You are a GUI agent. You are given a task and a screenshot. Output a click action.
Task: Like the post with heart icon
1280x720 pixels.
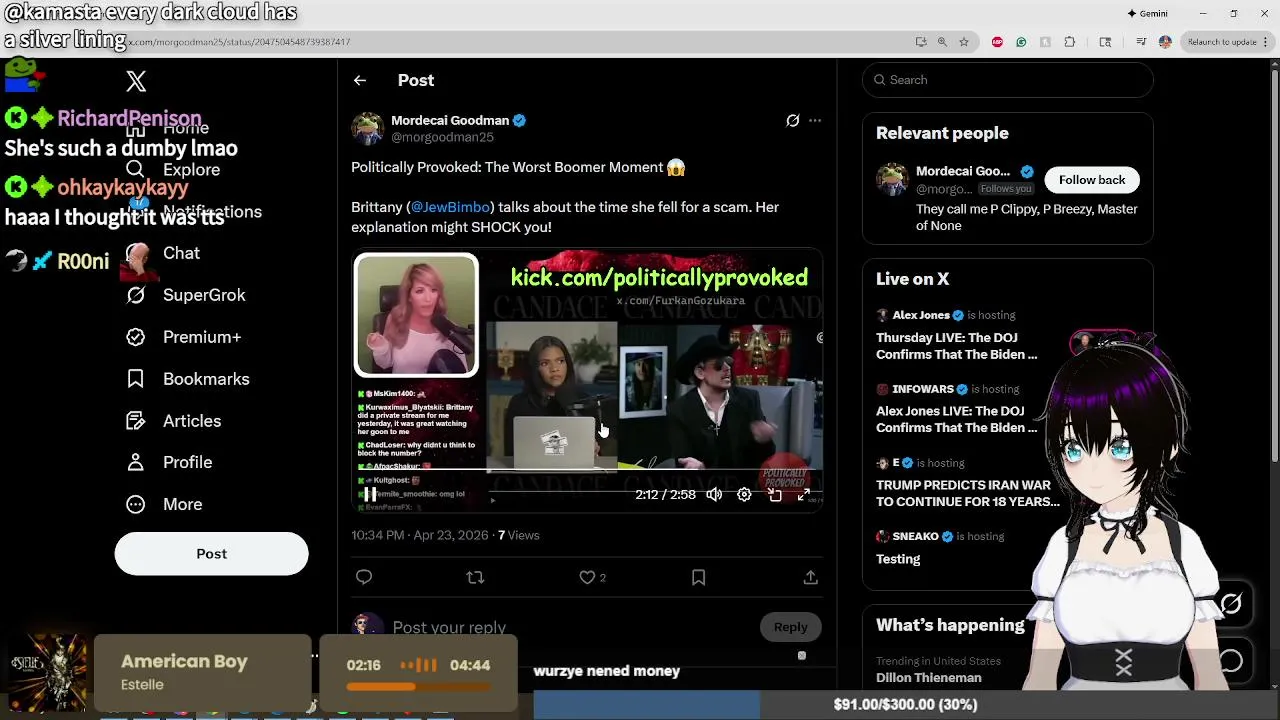[x=588, y=577]
